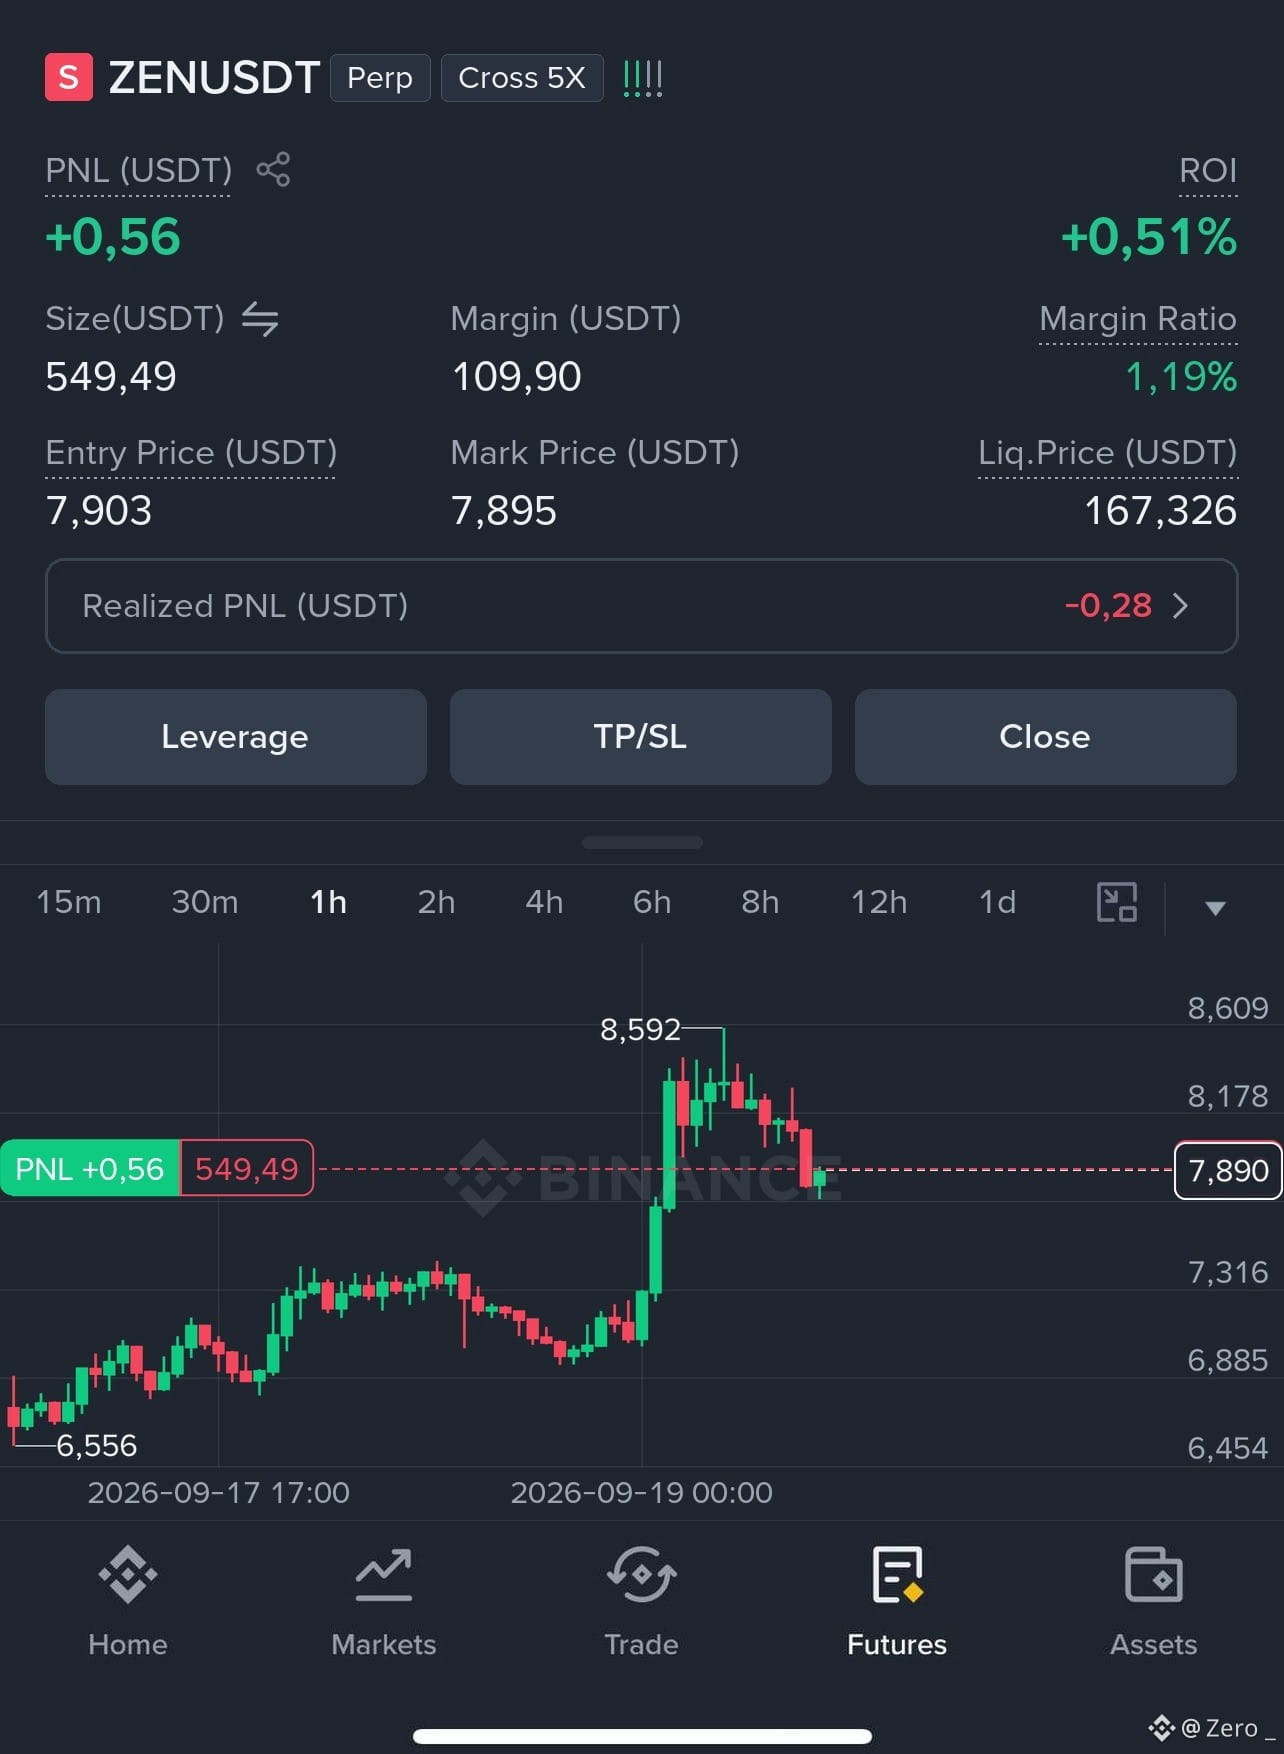Image resolution: width=1284 pixels, height=1754 pixels.
Task: Select the 1d chart timeframe
Action: pos(997,902)
